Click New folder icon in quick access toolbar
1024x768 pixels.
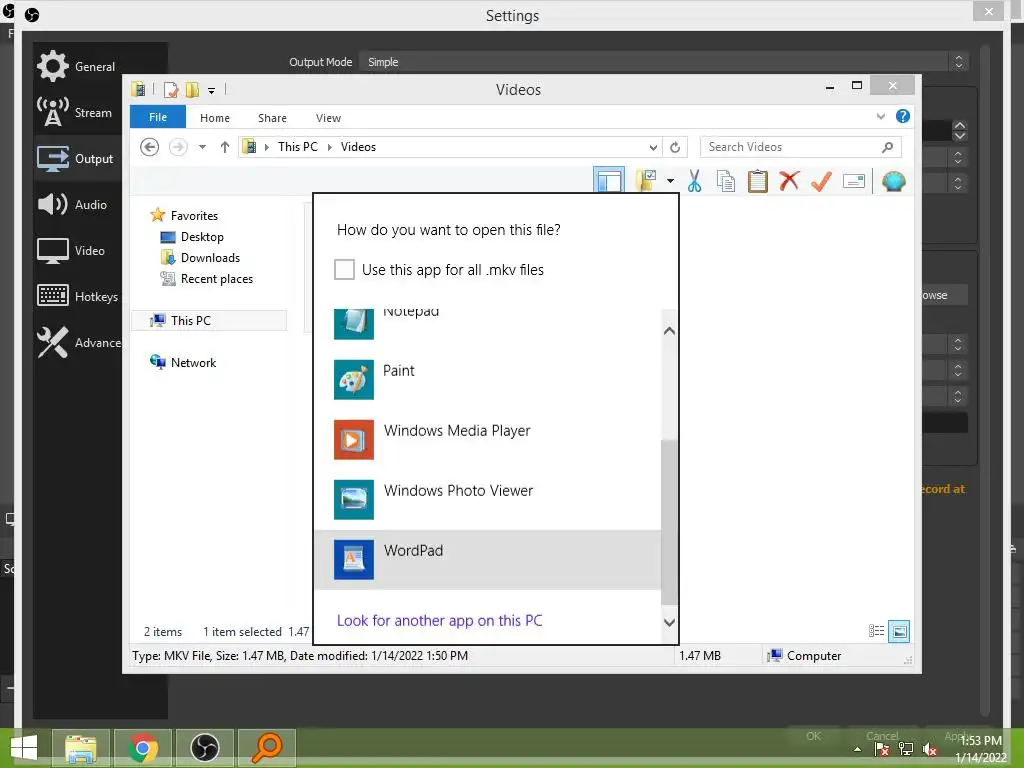pos(192,89)
